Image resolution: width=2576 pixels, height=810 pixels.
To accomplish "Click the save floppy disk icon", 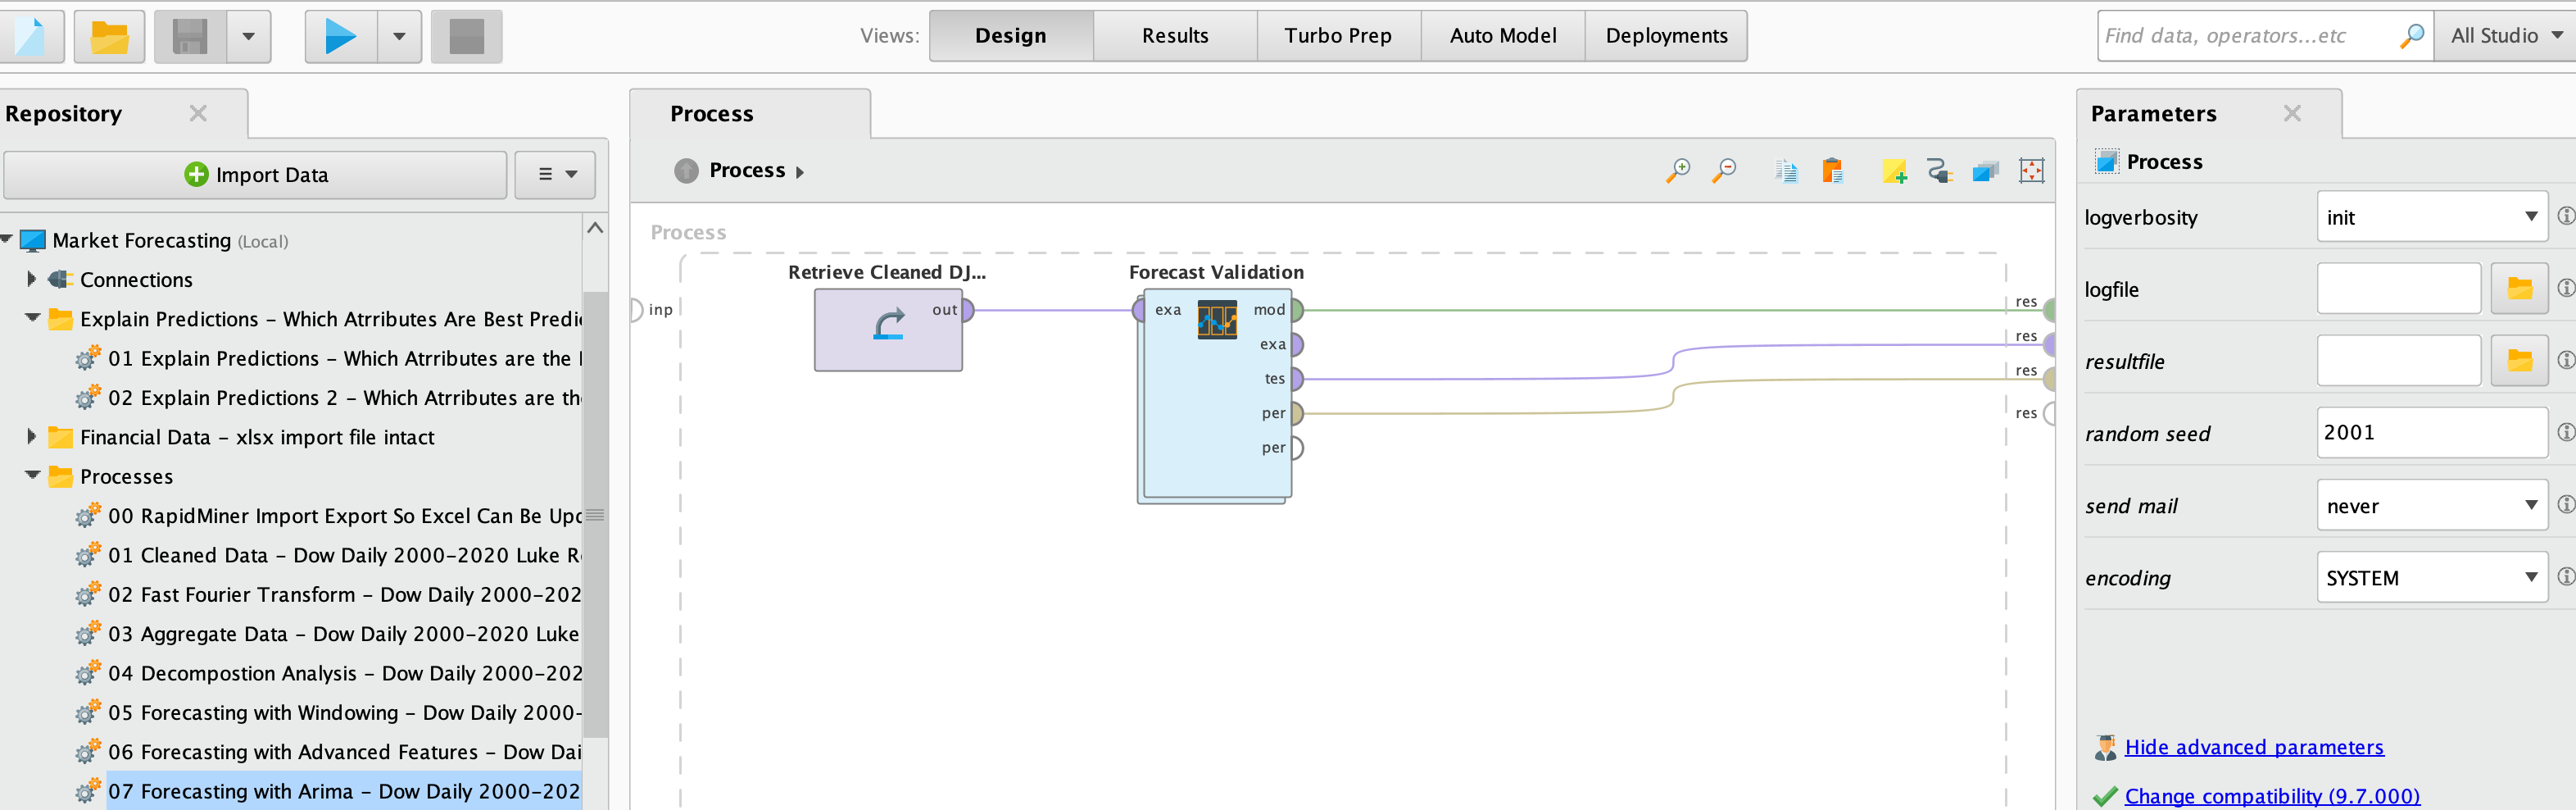I will click(x=190, y=37).
